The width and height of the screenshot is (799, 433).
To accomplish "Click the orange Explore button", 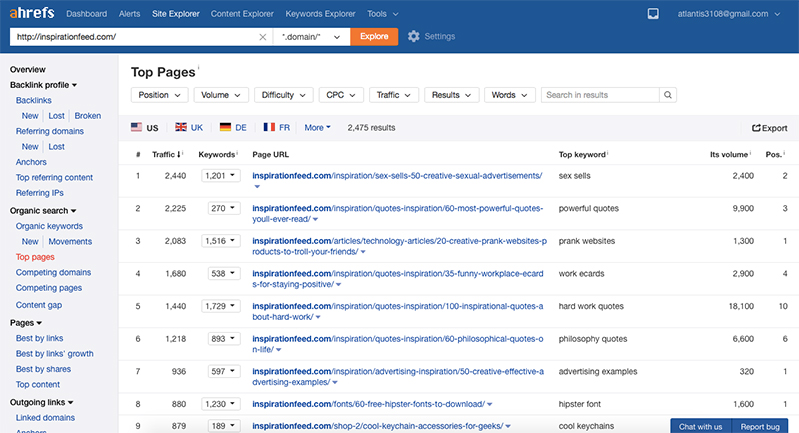I will 374,37.
